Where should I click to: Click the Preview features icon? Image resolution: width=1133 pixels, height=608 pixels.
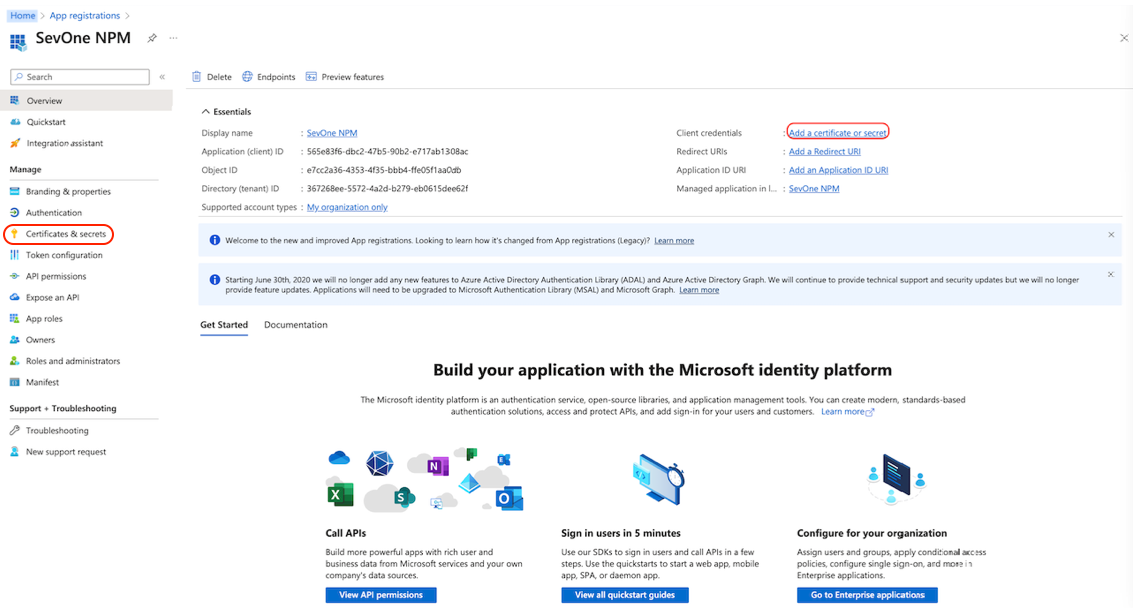coord(311,77)
